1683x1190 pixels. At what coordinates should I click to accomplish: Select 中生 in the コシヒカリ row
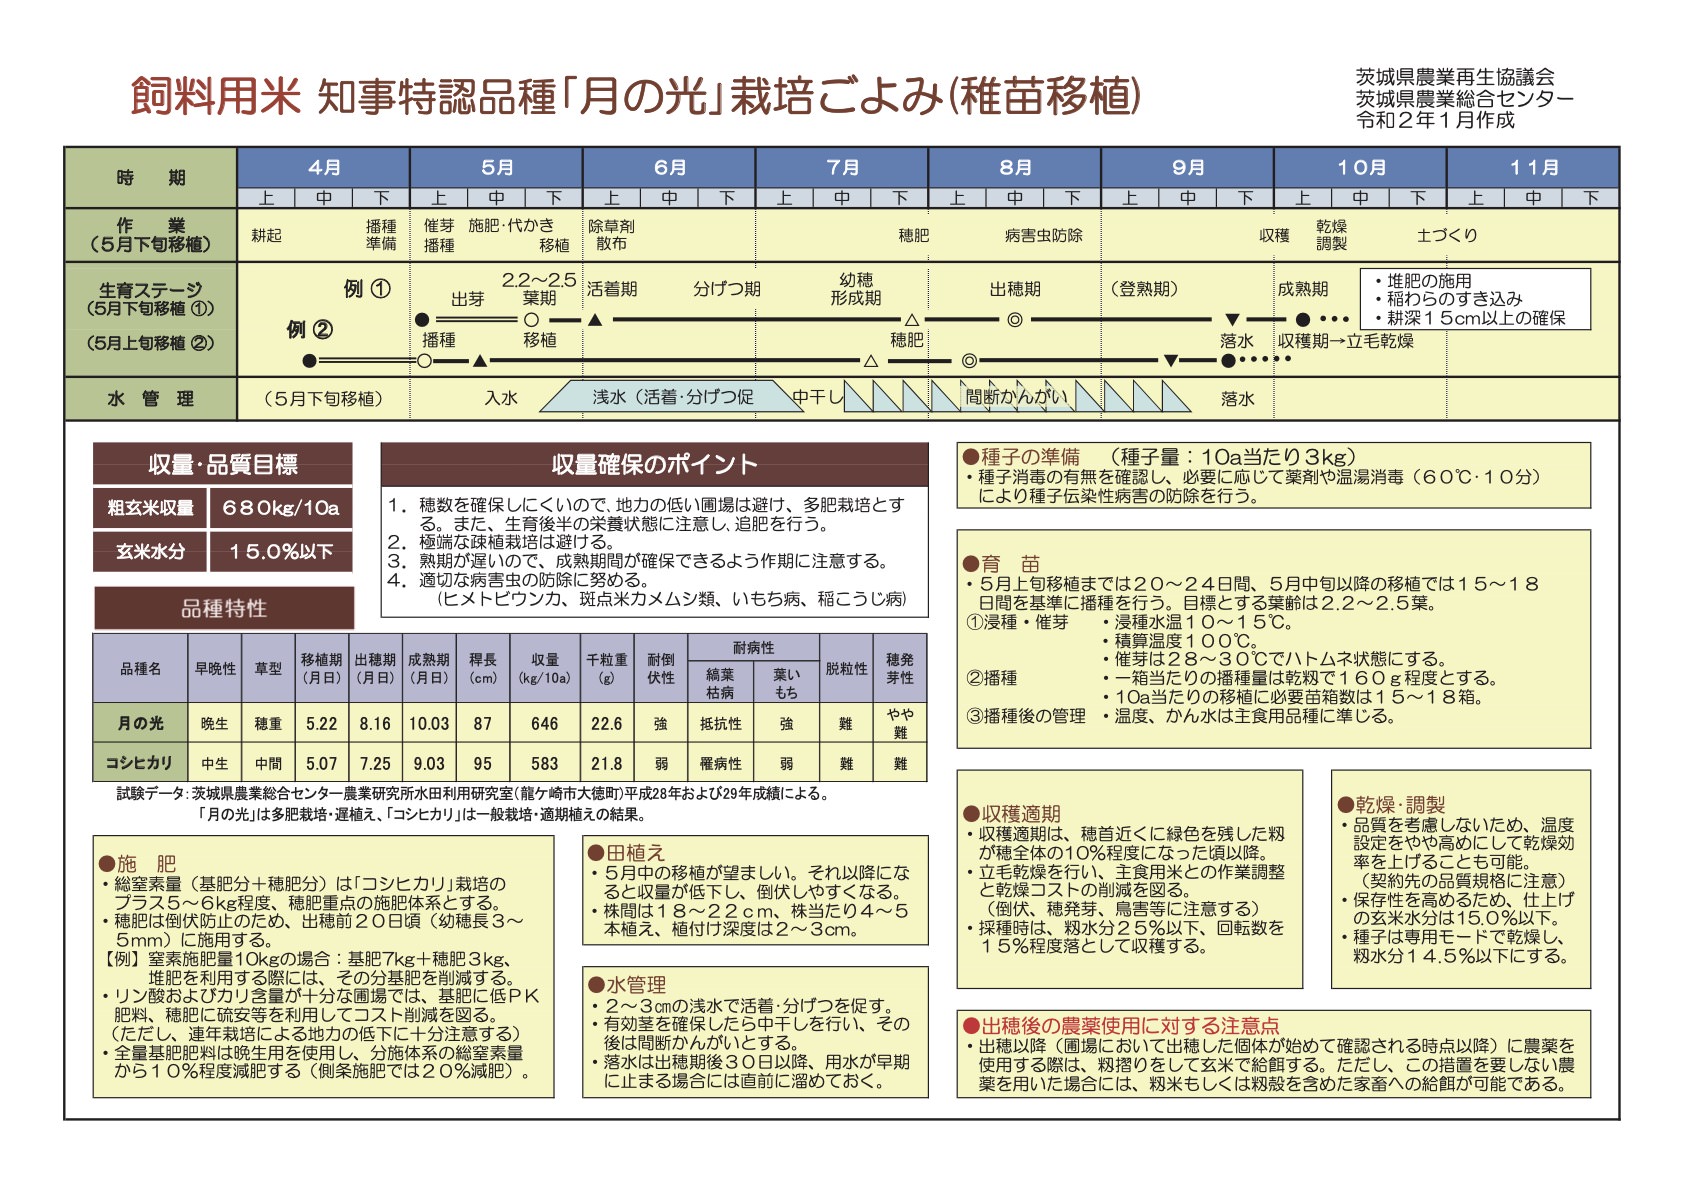coord(214,763)
